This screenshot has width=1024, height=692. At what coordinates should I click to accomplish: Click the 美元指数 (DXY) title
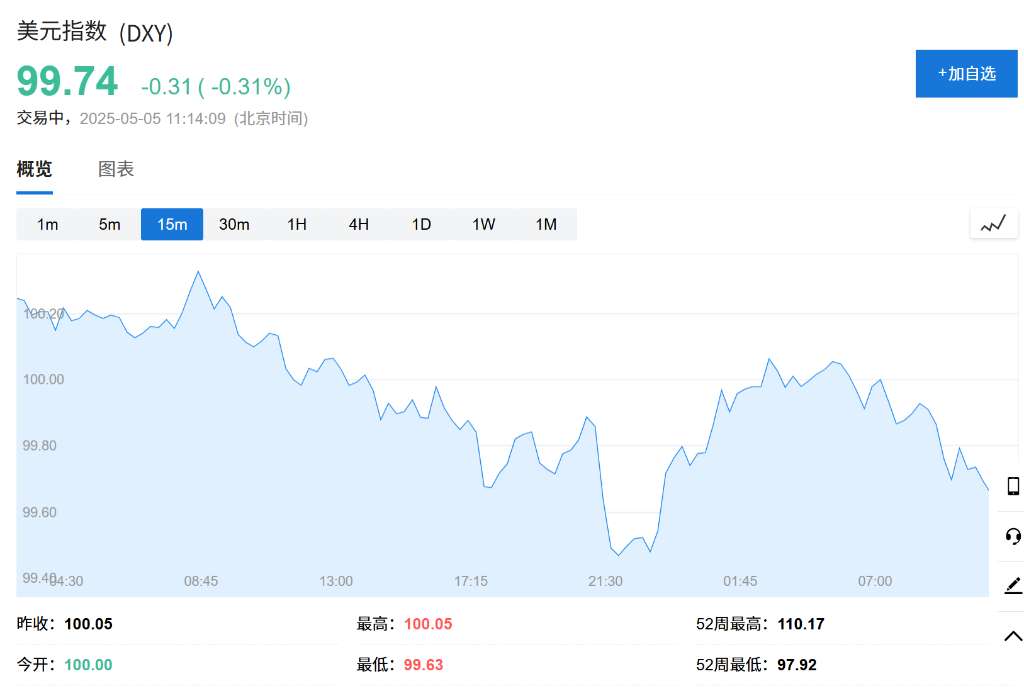93,31
